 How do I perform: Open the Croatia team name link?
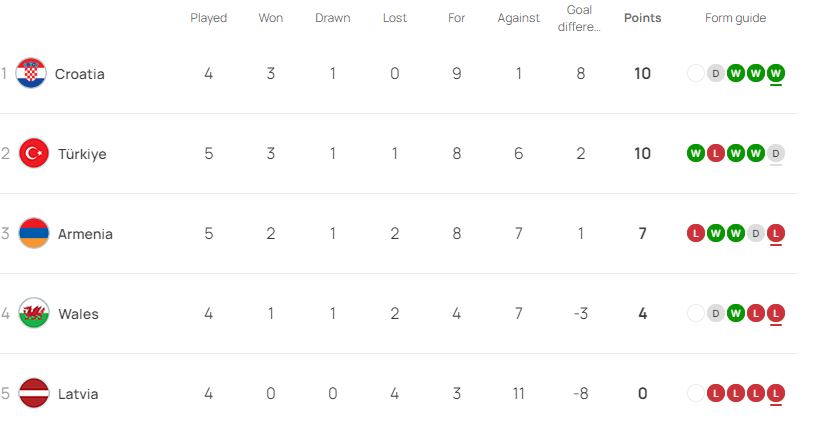(80, 74)
